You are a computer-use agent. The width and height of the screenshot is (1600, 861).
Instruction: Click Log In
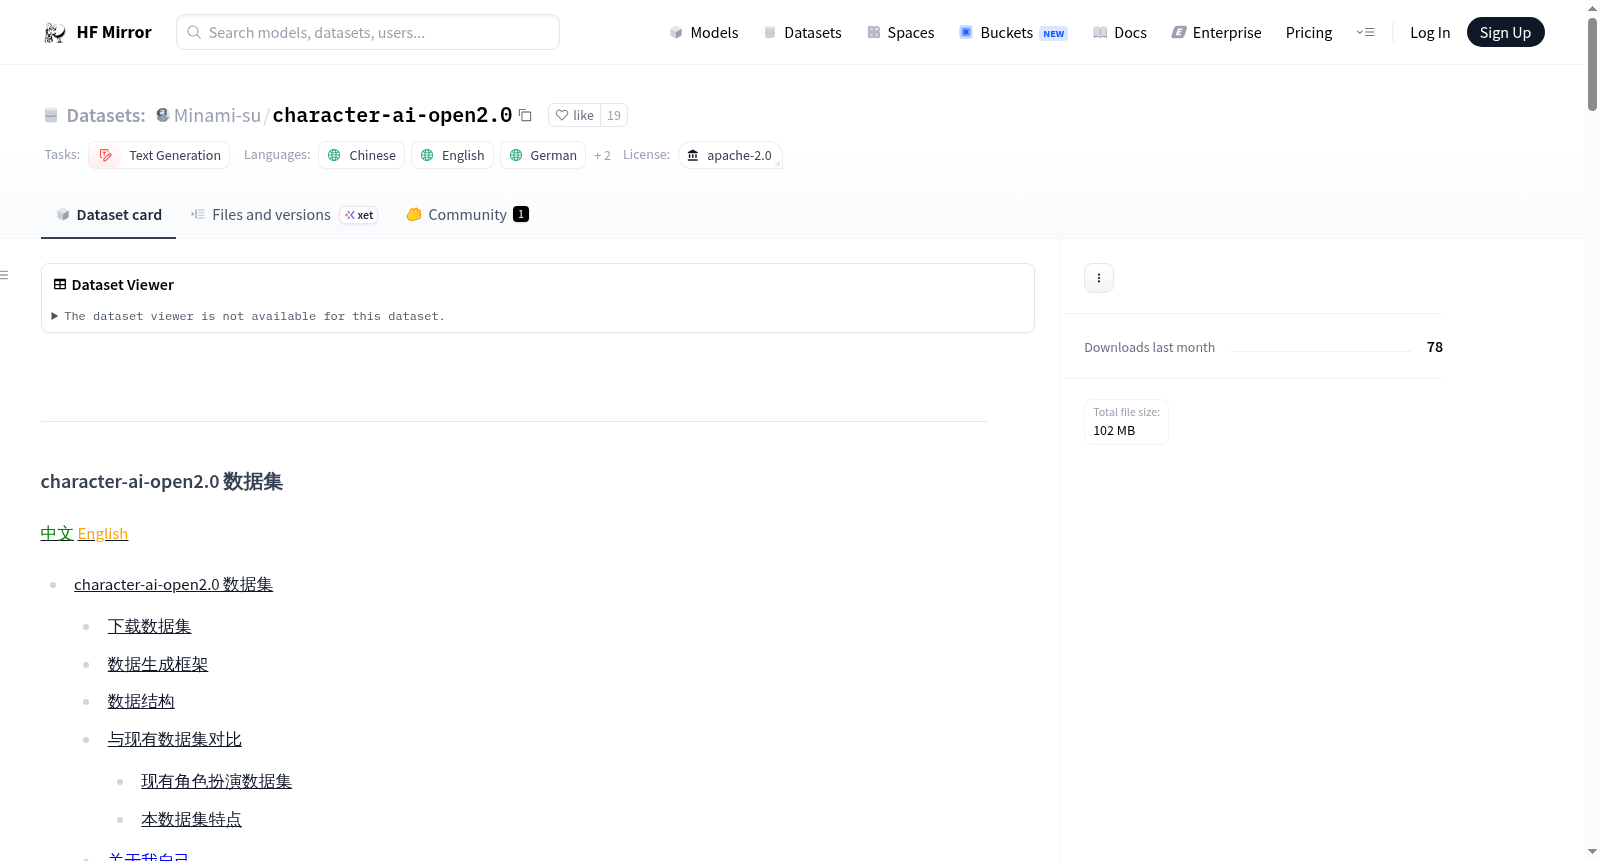pyautogui.click(x=1430, y=32)
